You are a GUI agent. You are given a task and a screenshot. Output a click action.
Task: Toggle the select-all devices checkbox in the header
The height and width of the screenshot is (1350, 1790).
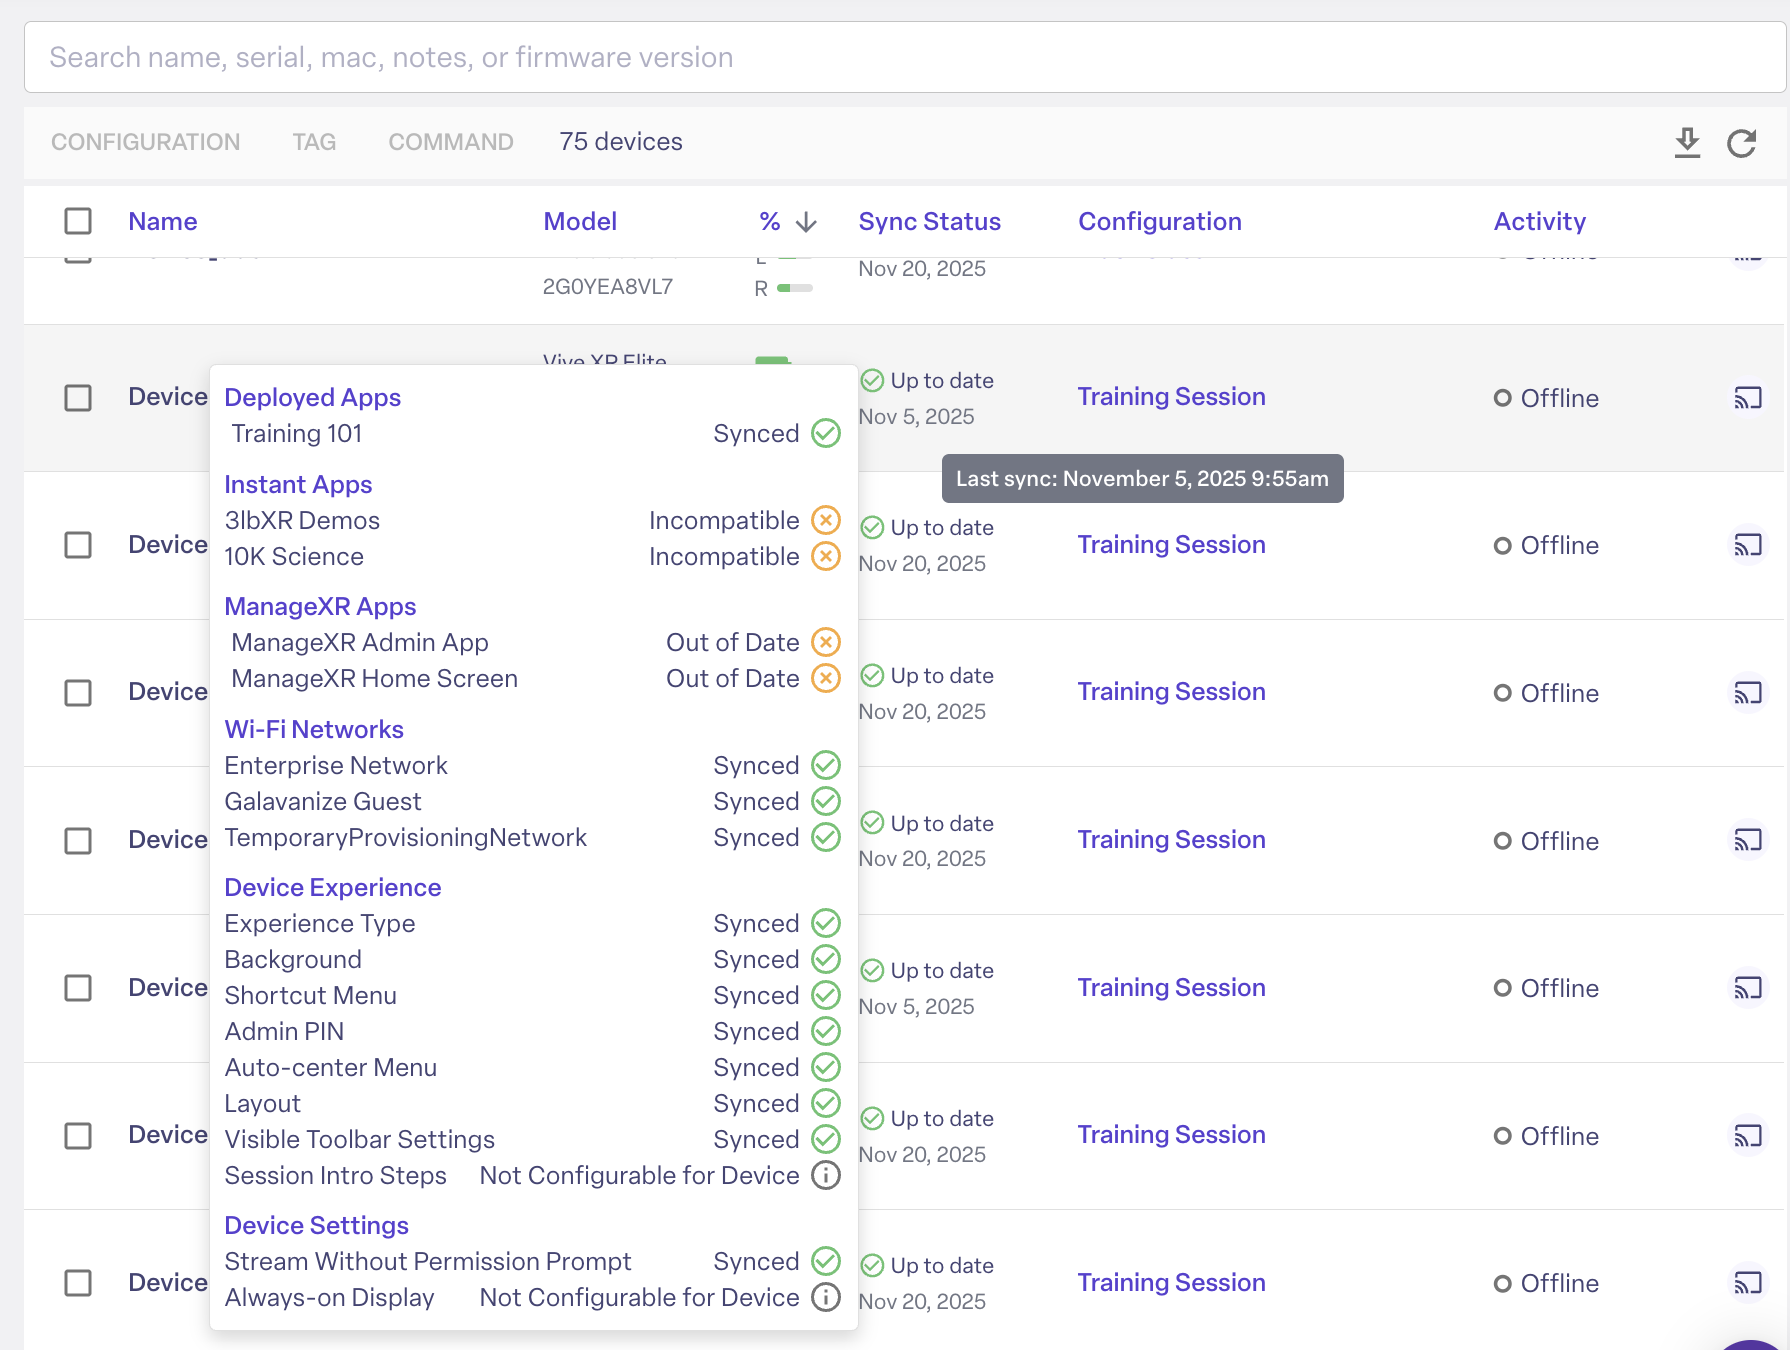click(x=78, y=221)
